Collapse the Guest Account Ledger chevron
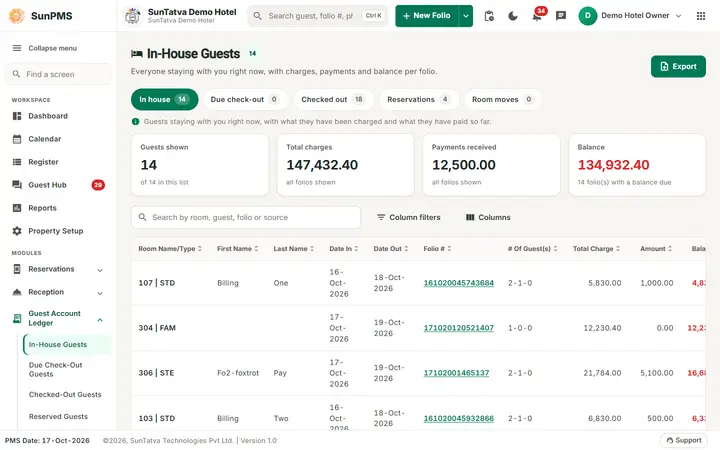This screenshot has width=720, height=450. [100, 320]
